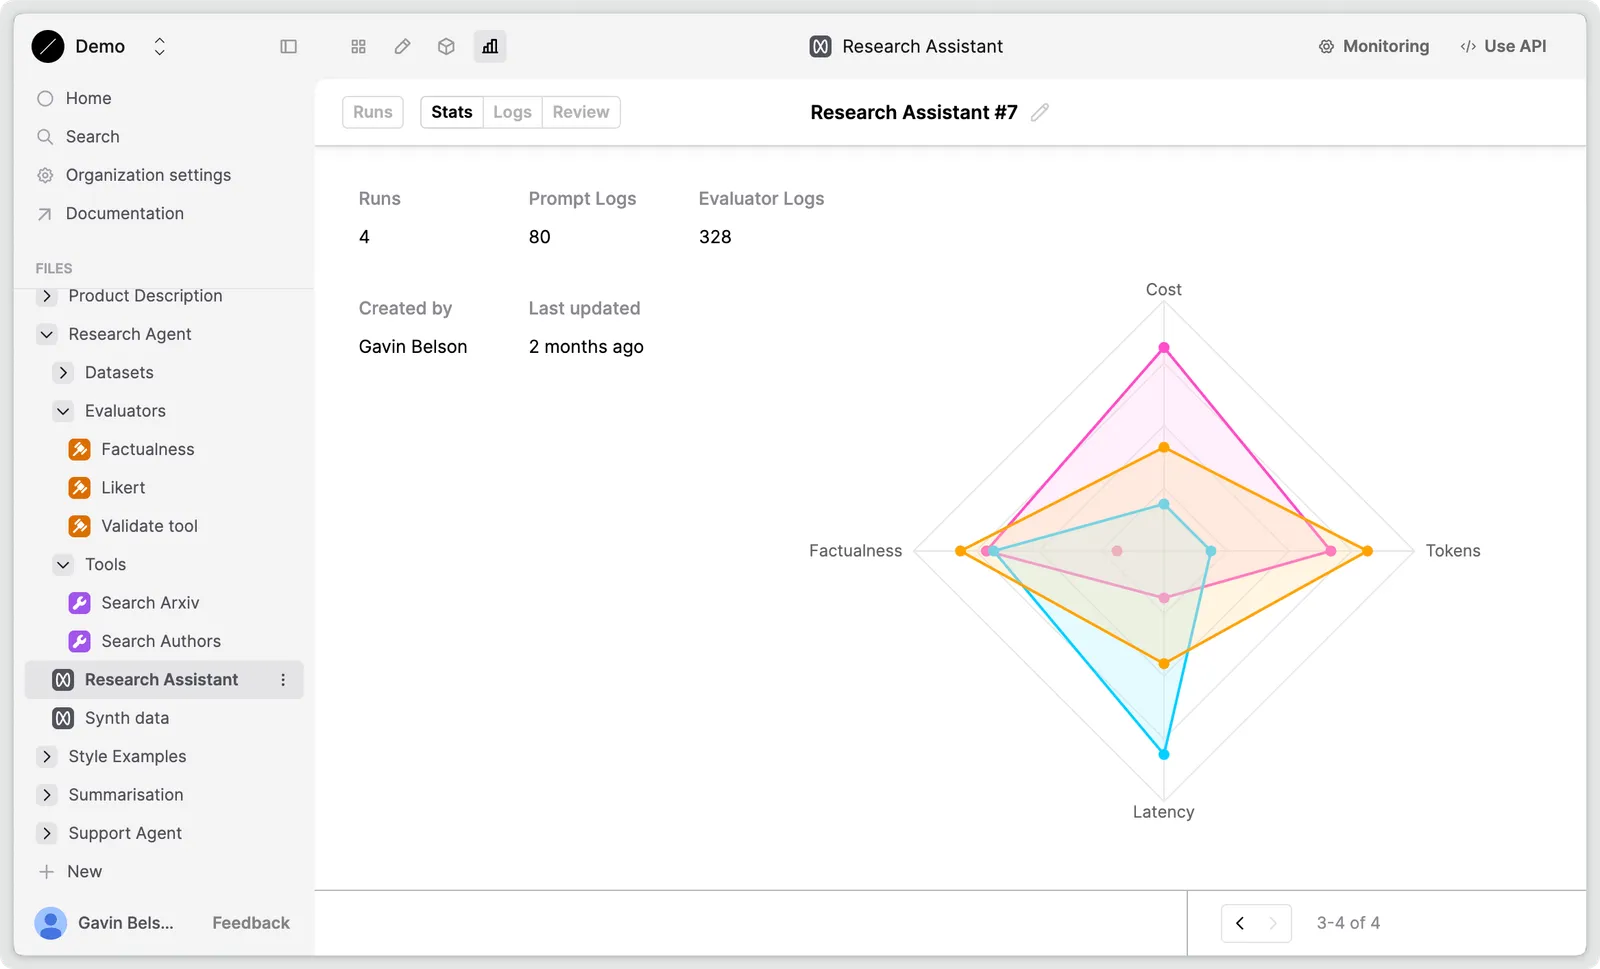Switch to the Review tab
The height and width of the screenshot is (969, 1600).
[x=581, y=112]
